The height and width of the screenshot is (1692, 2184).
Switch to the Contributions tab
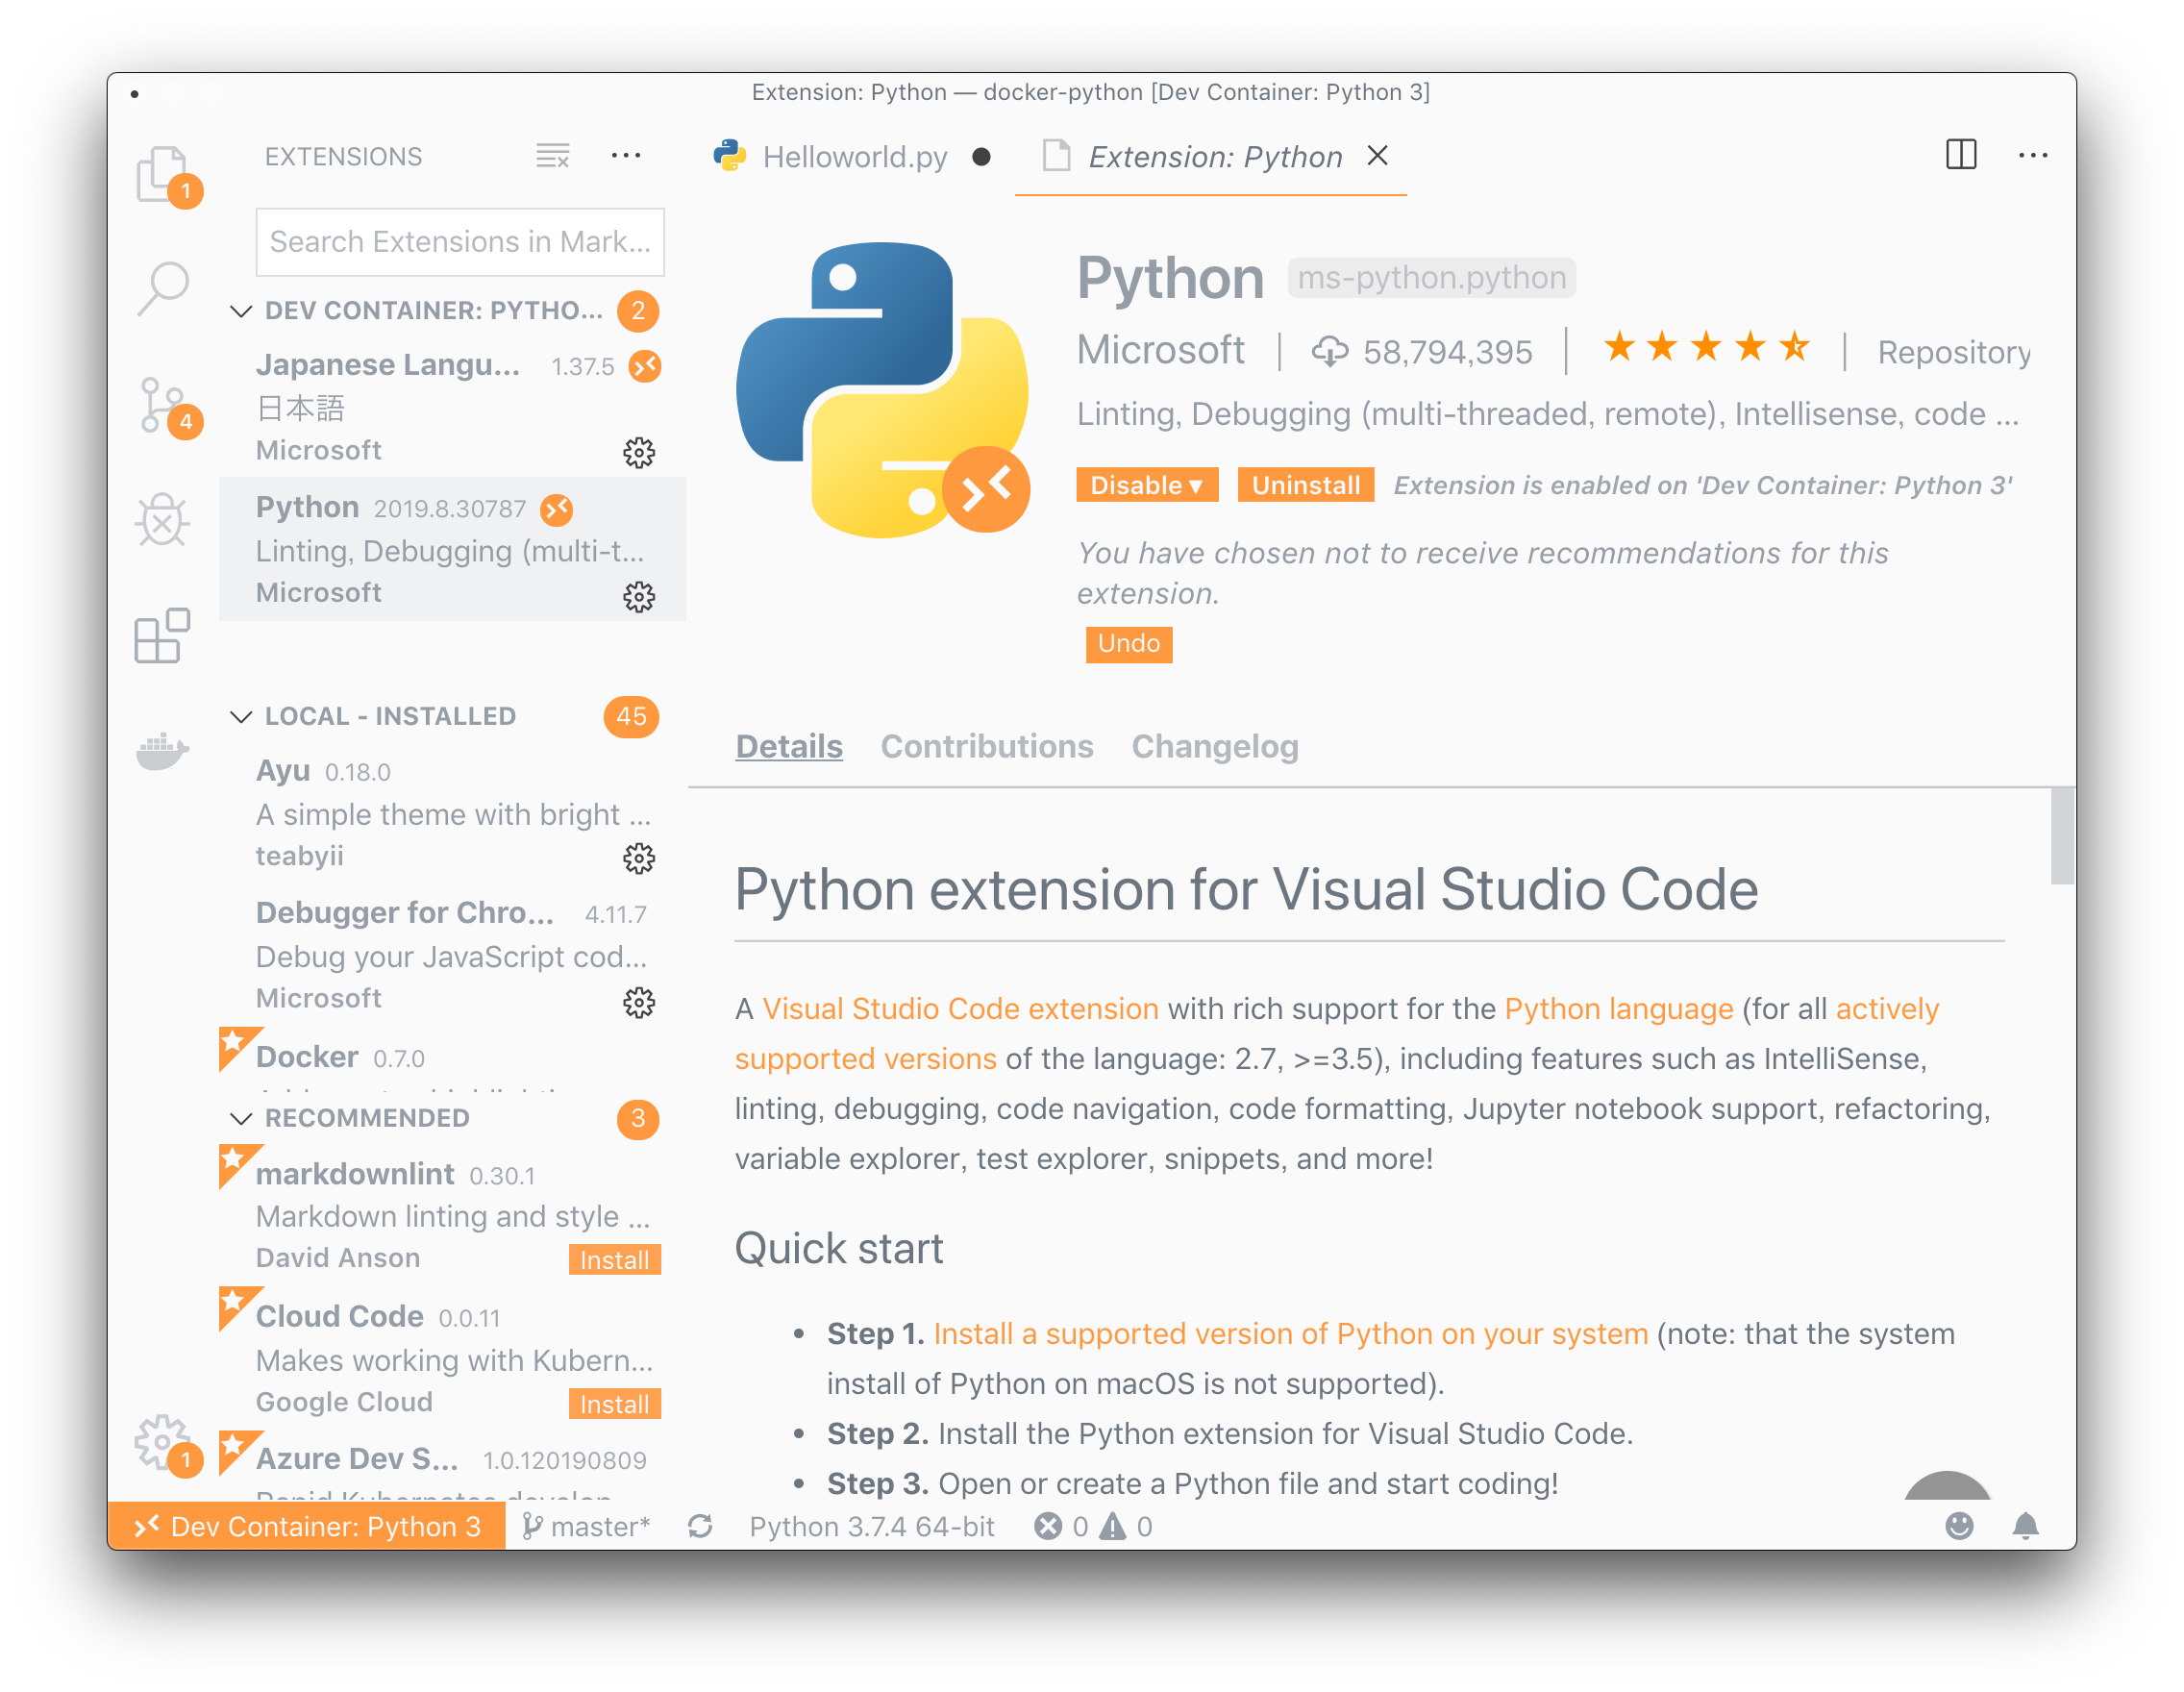(987, 747)
